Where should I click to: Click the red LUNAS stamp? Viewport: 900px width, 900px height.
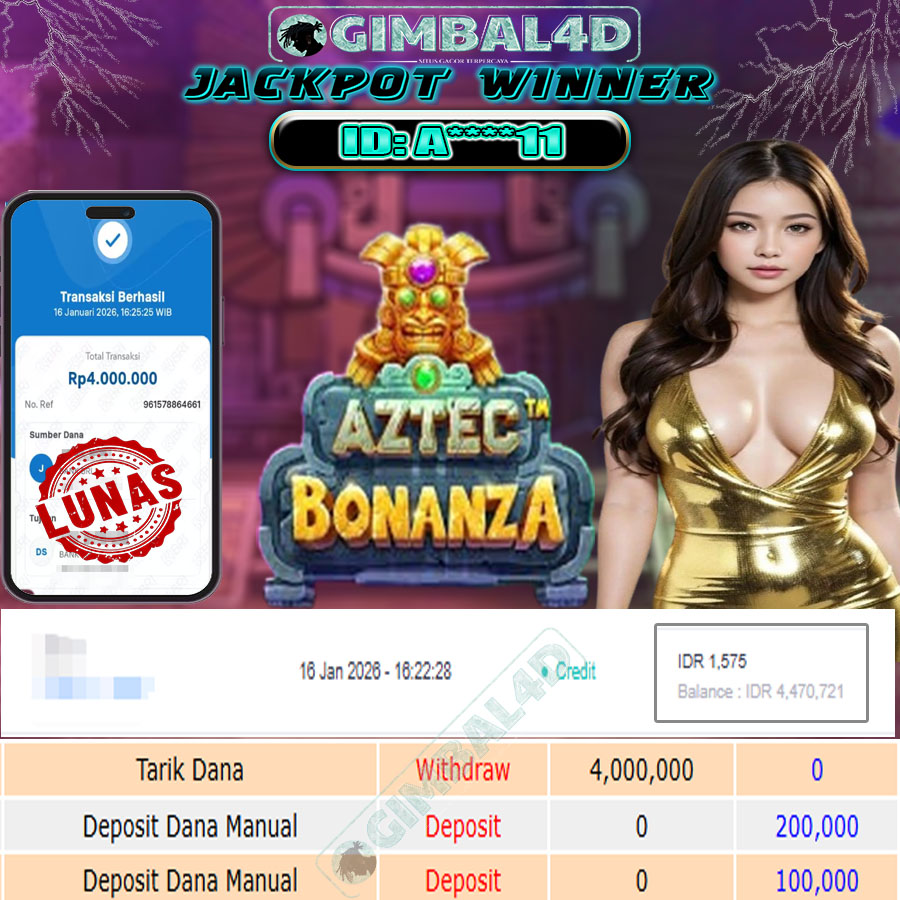pos(109,499)
